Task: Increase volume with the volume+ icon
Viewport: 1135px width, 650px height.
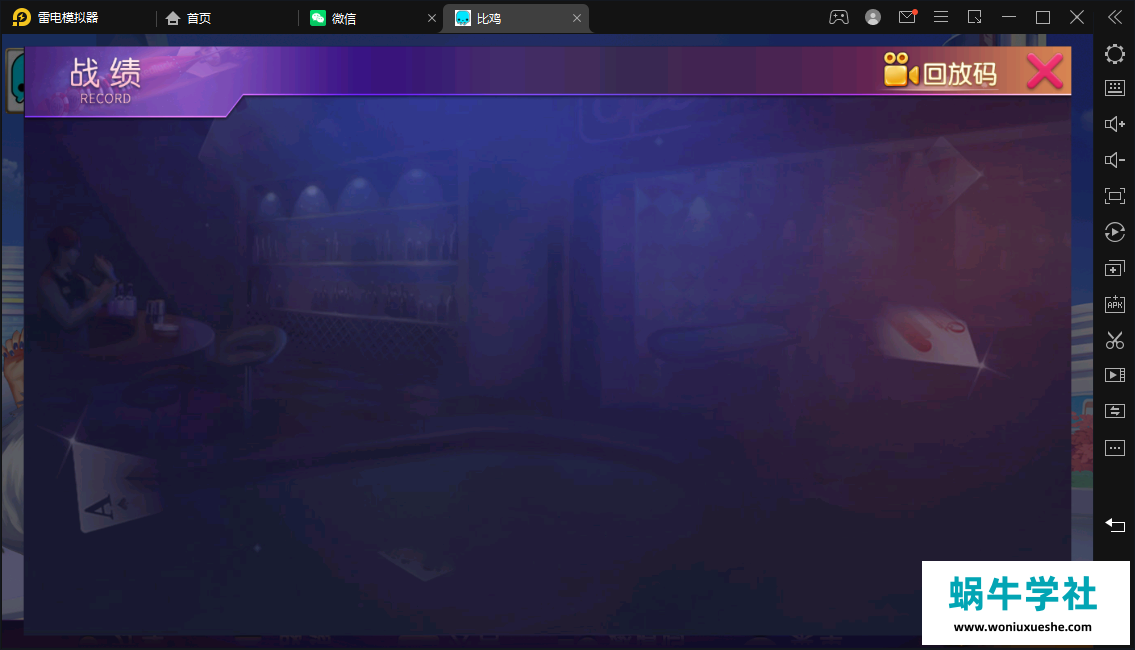Action: (1114, 123)
